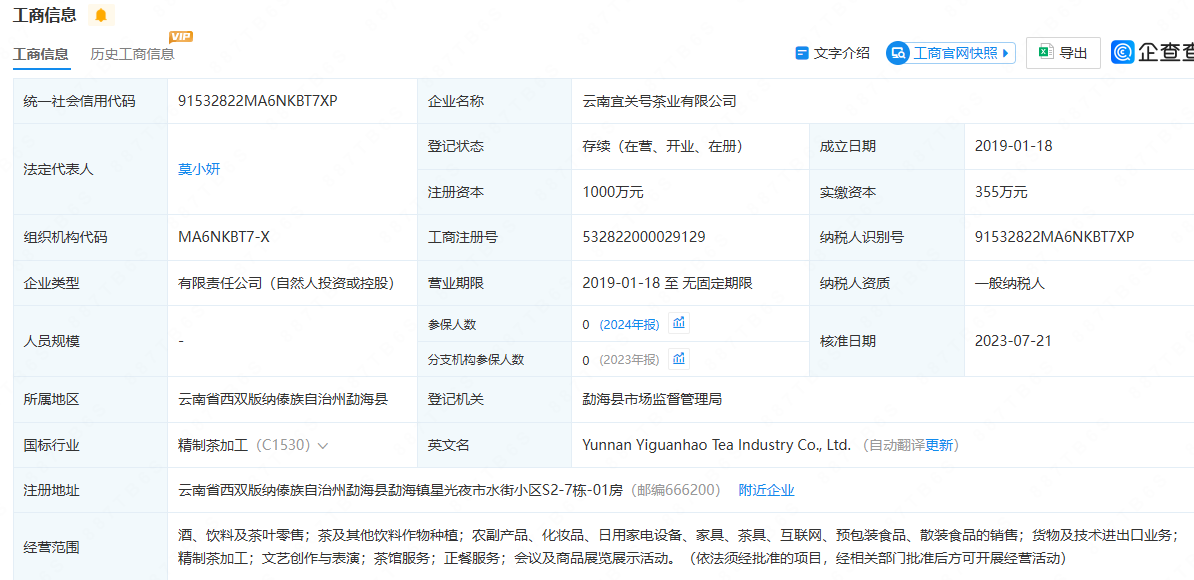
Task: Click the VIP badge on history tab
Action: 181,37
